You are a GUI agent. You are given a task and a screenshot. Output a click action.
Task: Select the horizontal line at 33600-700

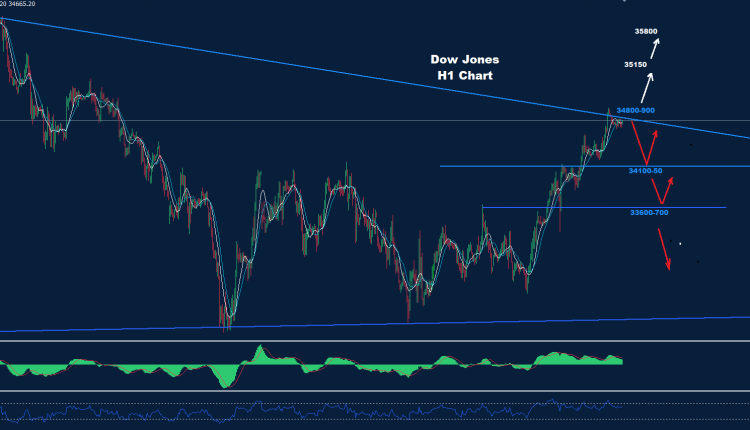click(604, 208)
